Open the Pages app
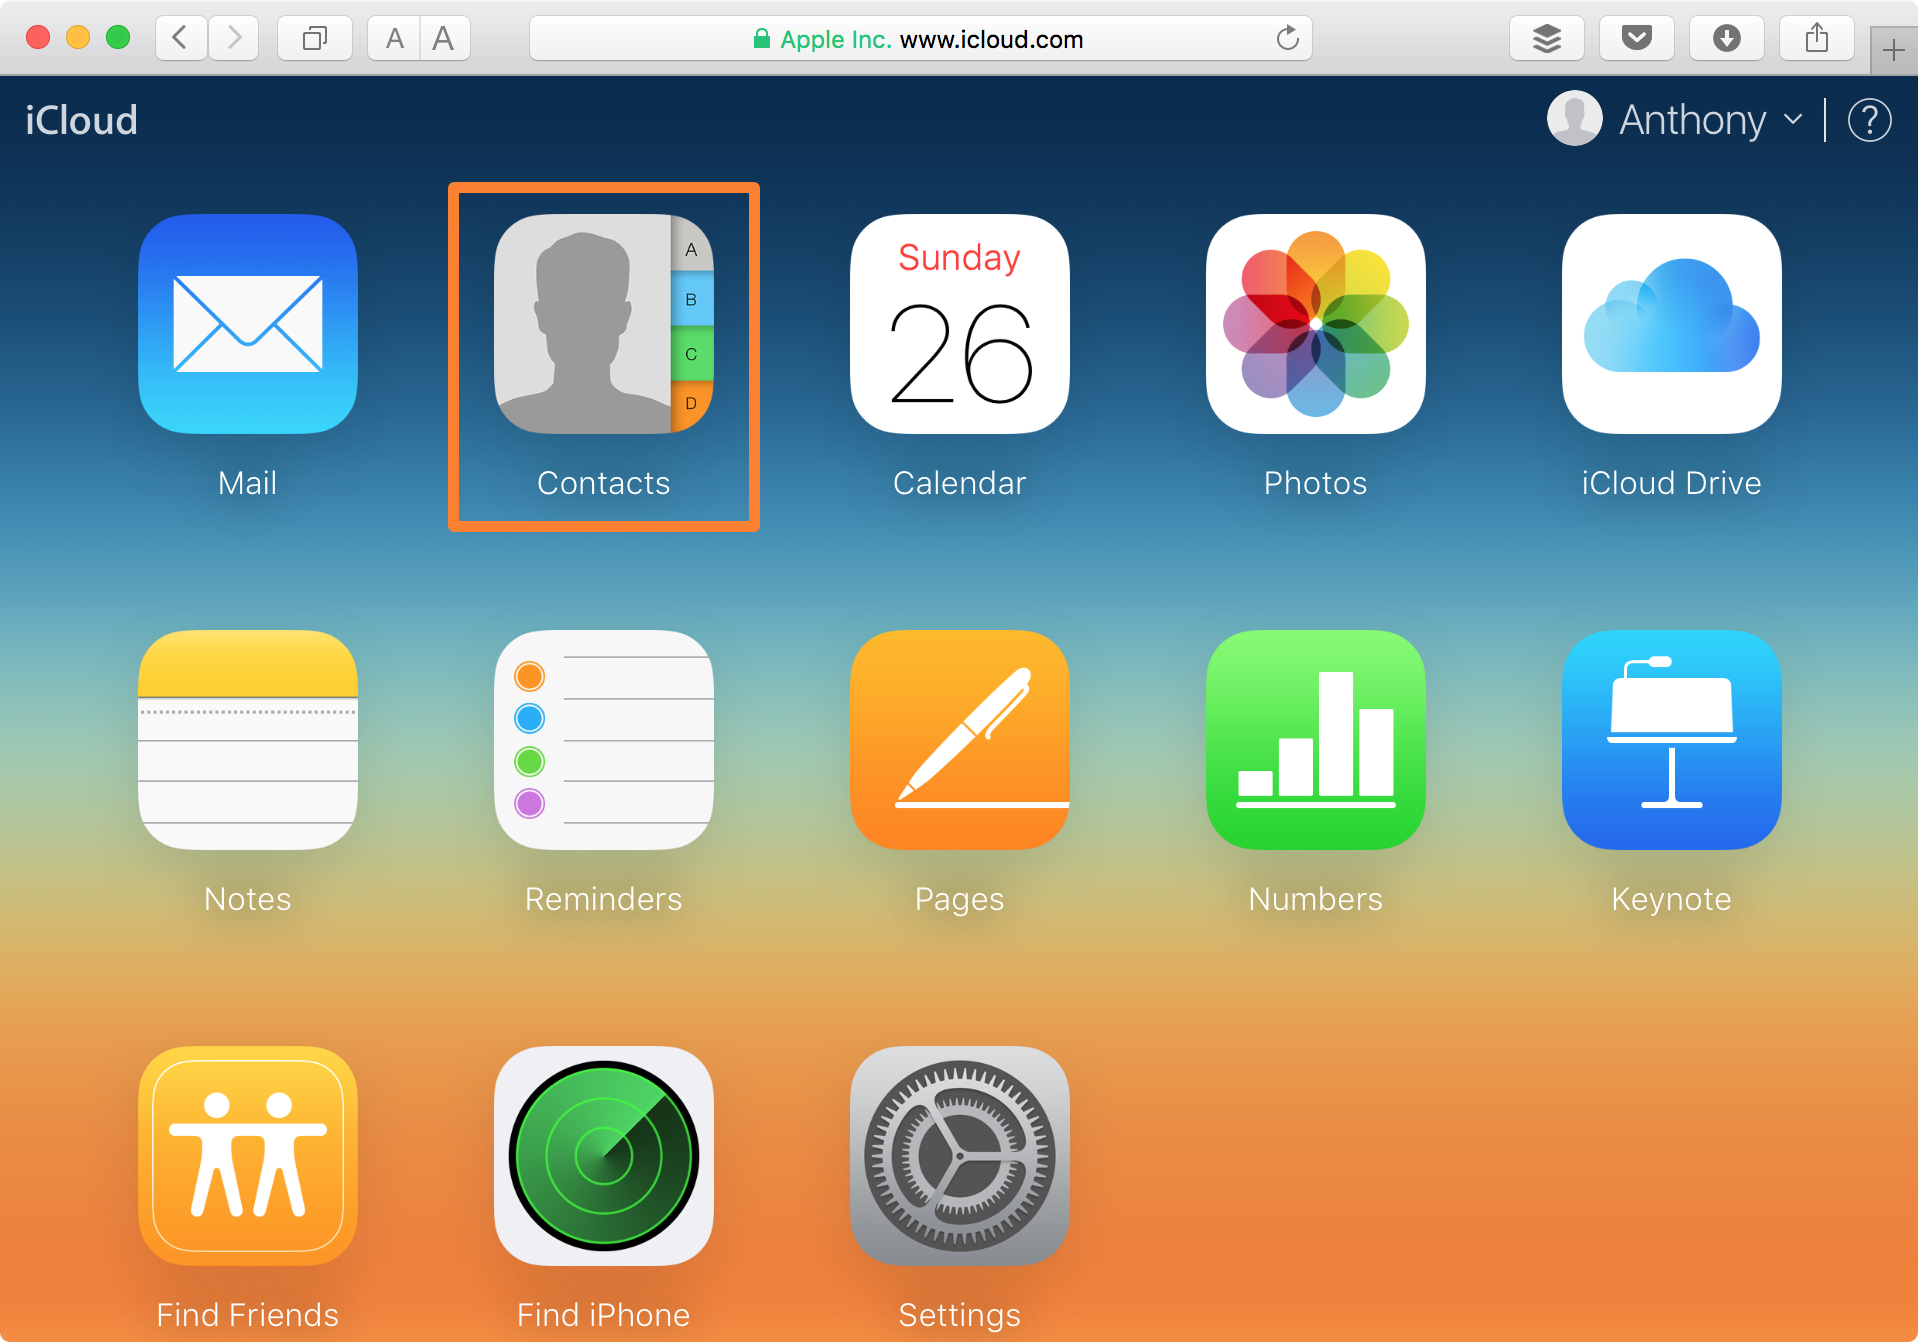 960,740
